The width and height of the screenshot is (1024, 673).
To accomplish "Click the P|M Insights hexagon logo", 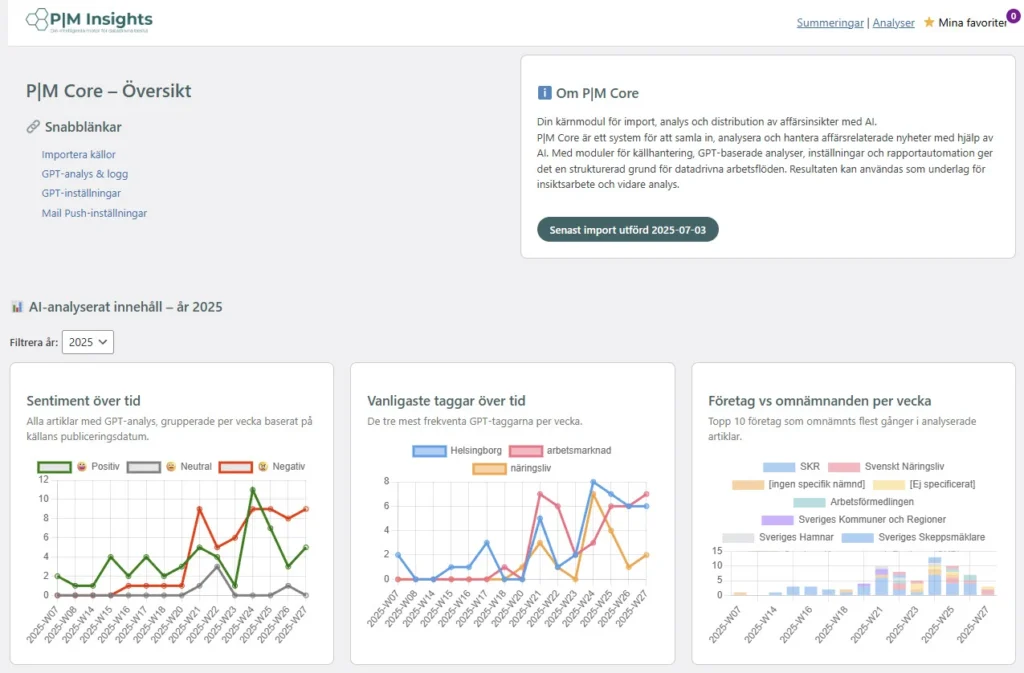I will pos(37,19).
